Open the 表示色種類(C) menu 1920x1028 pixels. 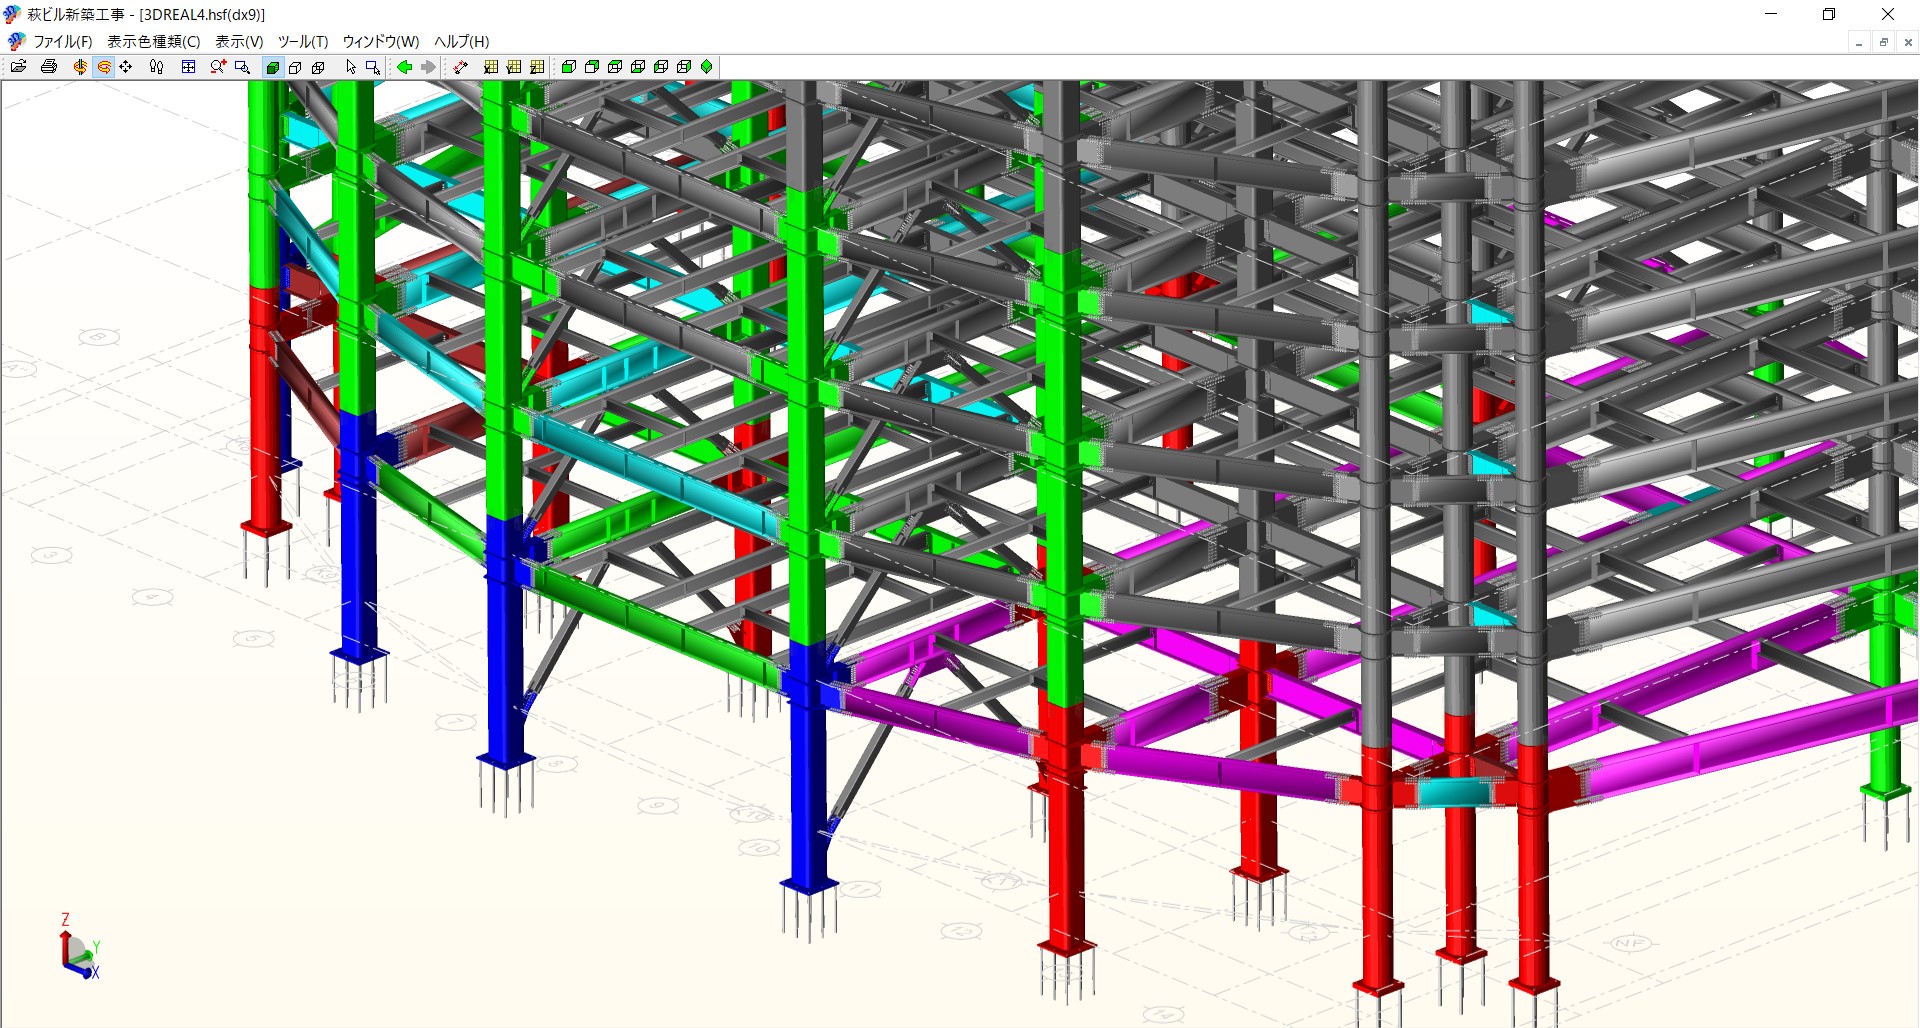tap(154, 41)
